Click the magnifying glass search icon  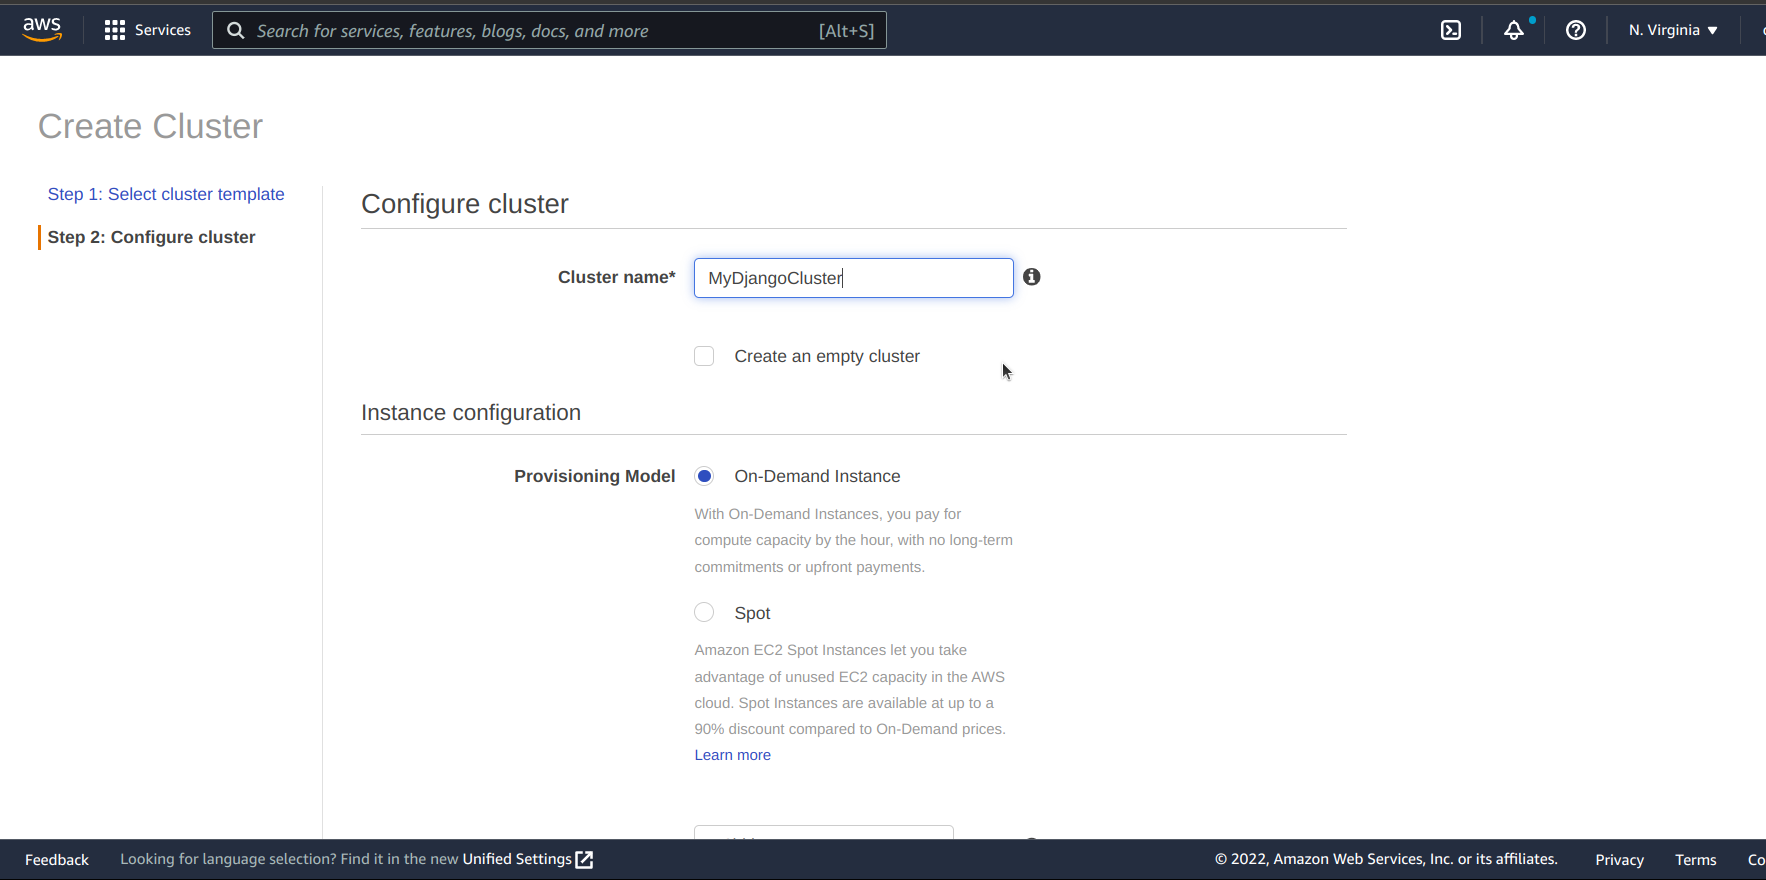click(236, 31)
